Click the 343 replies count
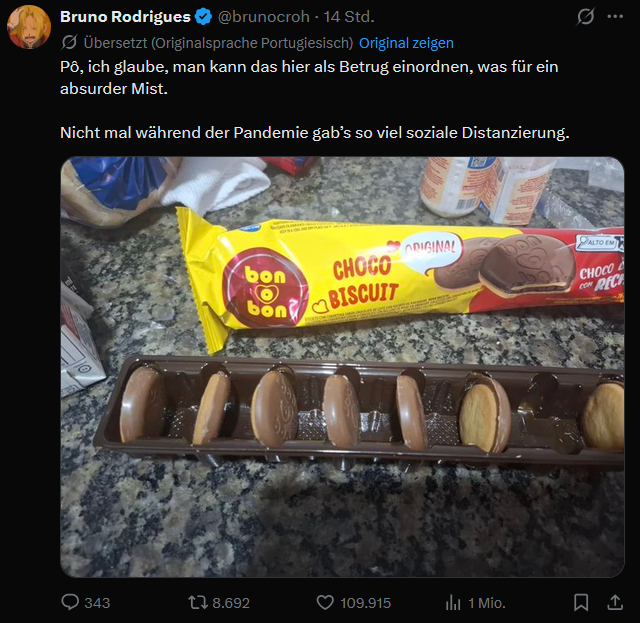 coord(97,603)
